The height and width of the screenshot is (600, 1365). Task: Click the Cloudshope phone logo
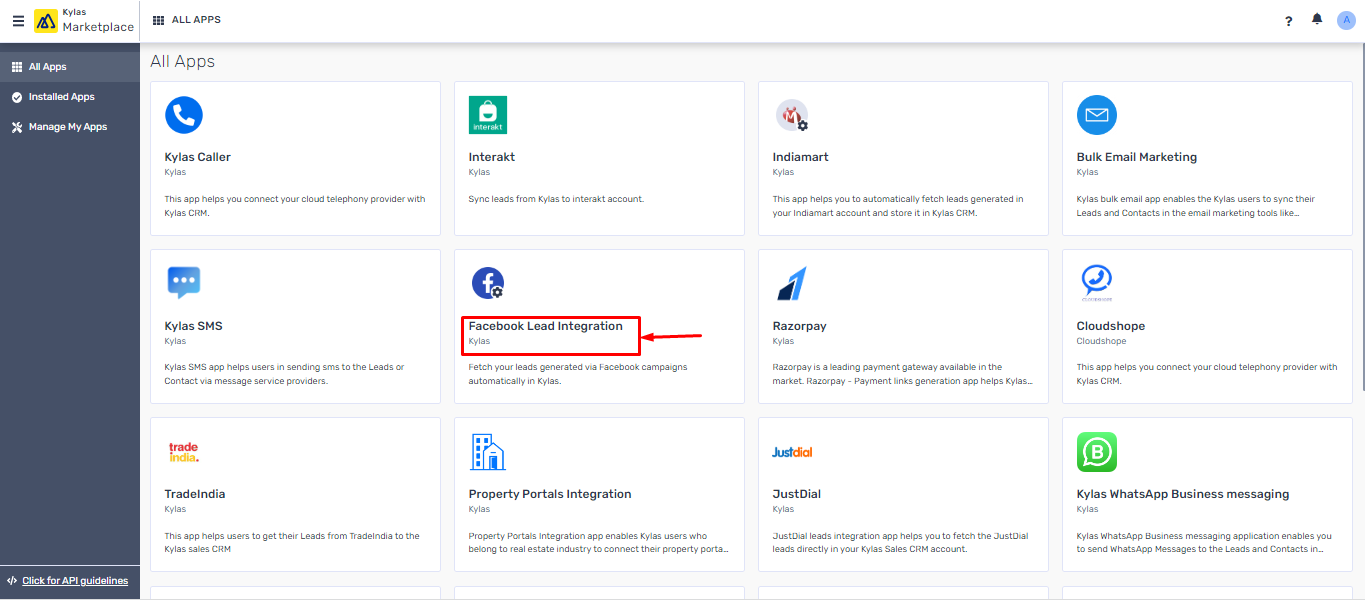pyautogui.click(x=1096, y=283)
